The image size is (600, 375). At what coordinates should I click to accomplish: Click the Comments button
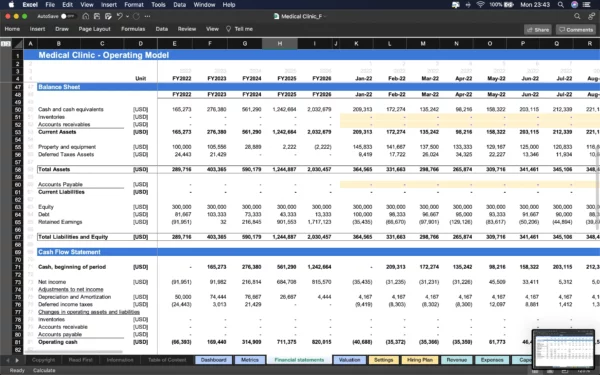pos(576,29)
